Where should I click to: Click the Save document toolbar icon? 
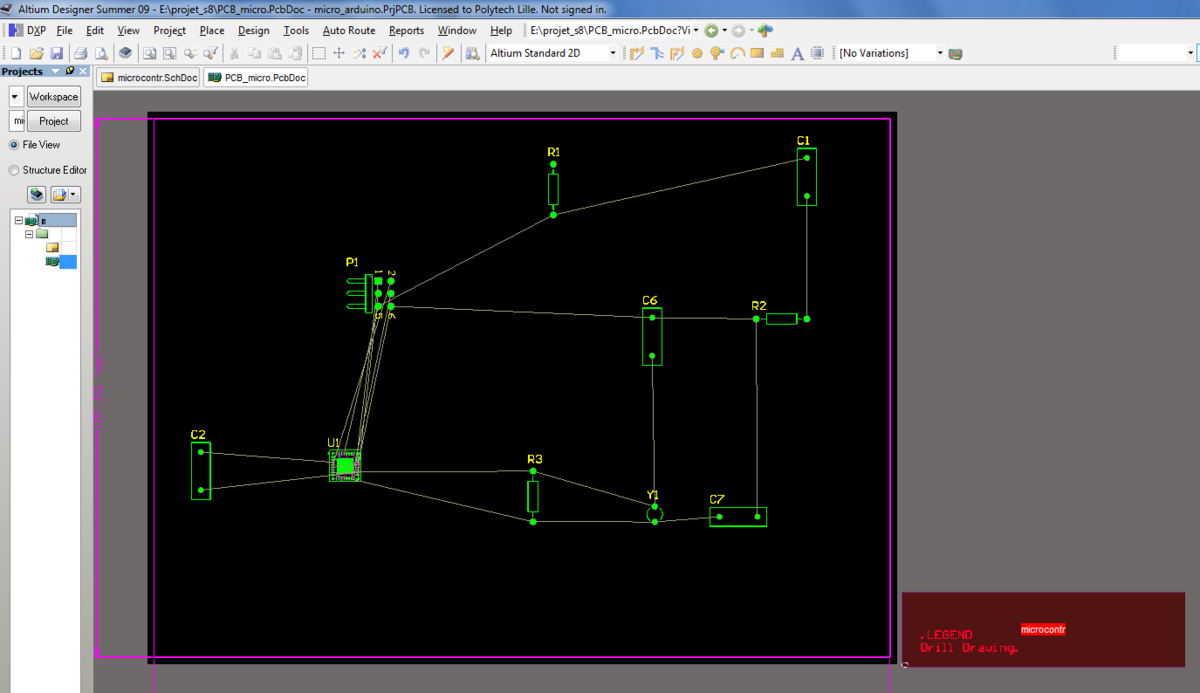point(56,53)
